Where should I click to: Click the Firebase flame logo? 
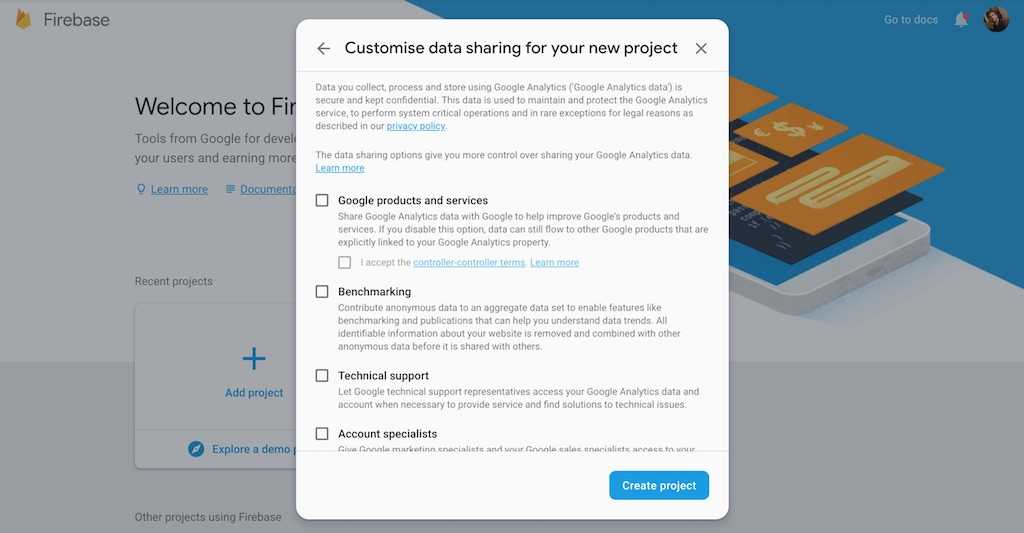tap(24, 19)
